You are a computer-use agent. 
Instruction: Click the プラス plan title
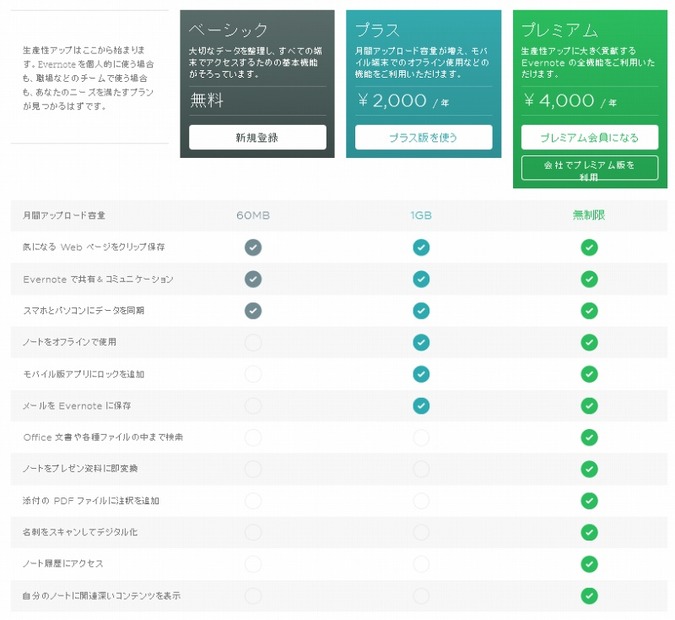(378, 30)
